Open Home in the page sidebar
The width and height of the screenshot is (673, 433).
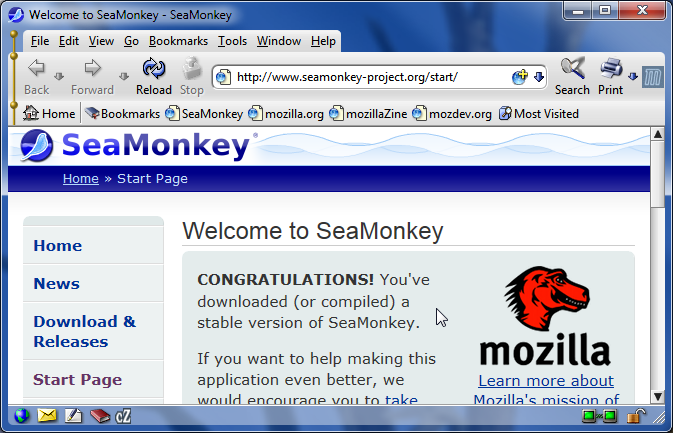click(58, 245)
